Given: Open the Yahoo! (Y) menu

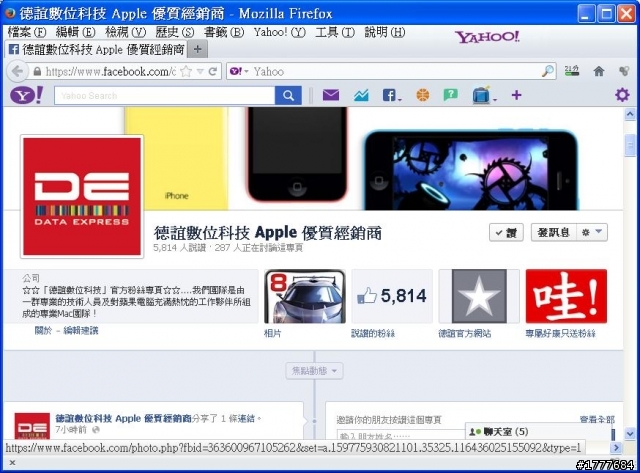Looking at the screenshot, I should 280,32.
